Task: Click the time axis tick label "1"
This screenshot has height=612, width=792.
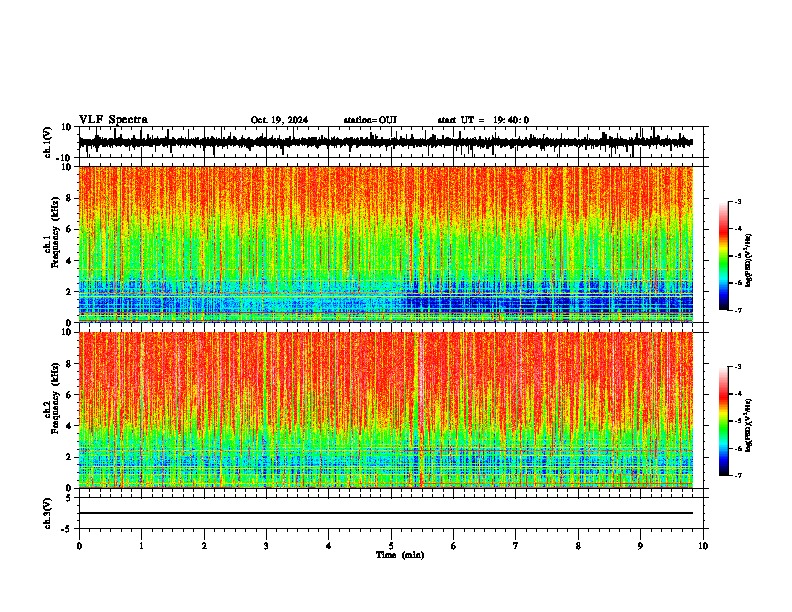Action: [x=141, y=546]
